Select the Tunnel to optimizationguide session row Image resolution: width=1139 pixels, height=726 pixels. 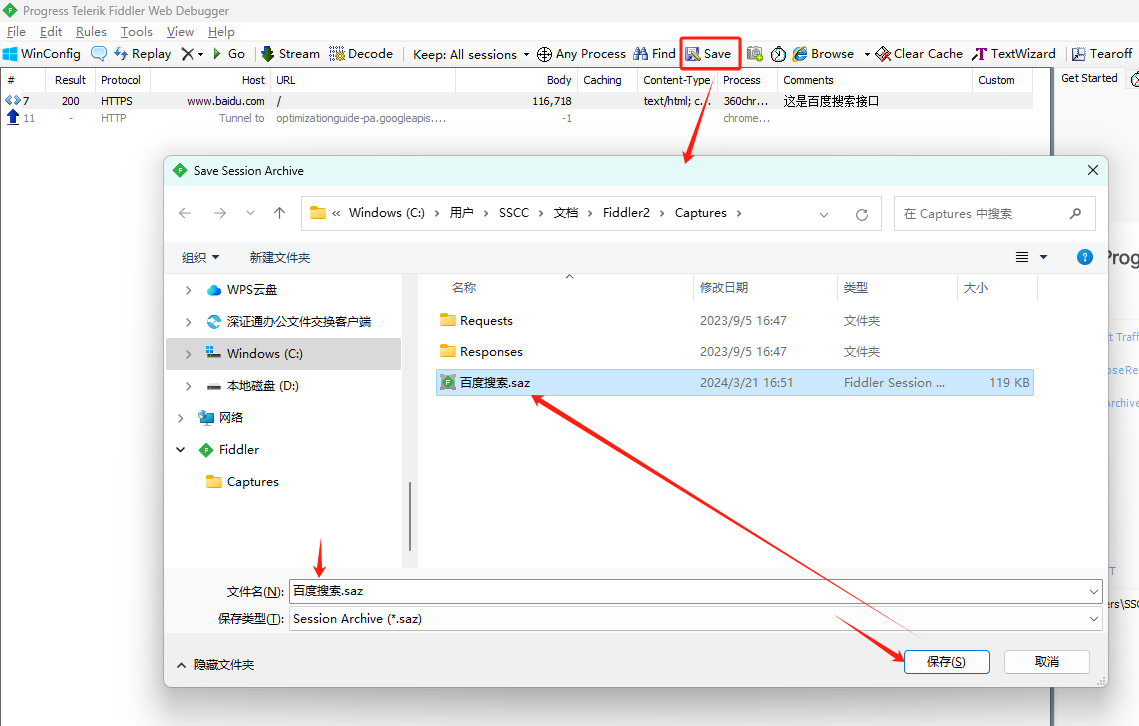click(x=517, y=118)
